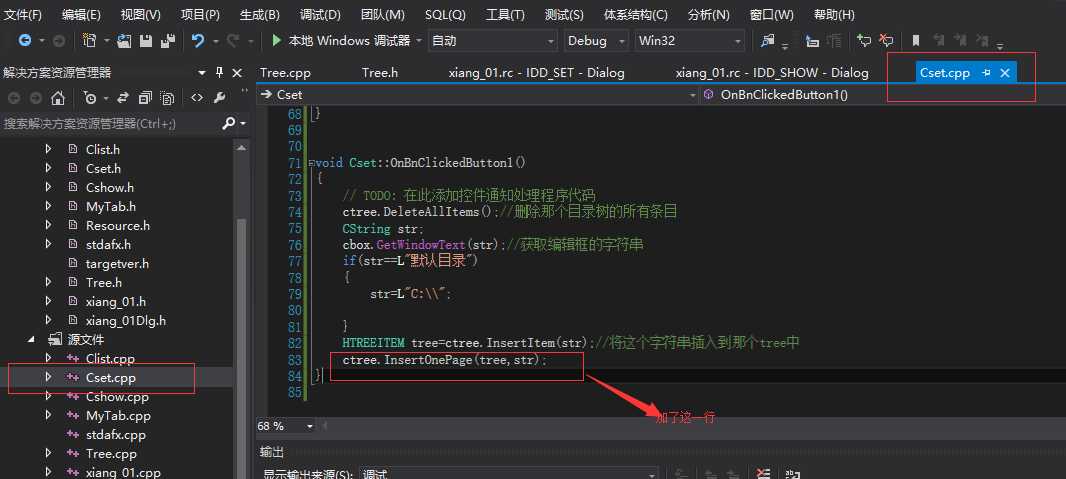
Task: Click the Uncomment selected lines icon
Action: point(886,41)
